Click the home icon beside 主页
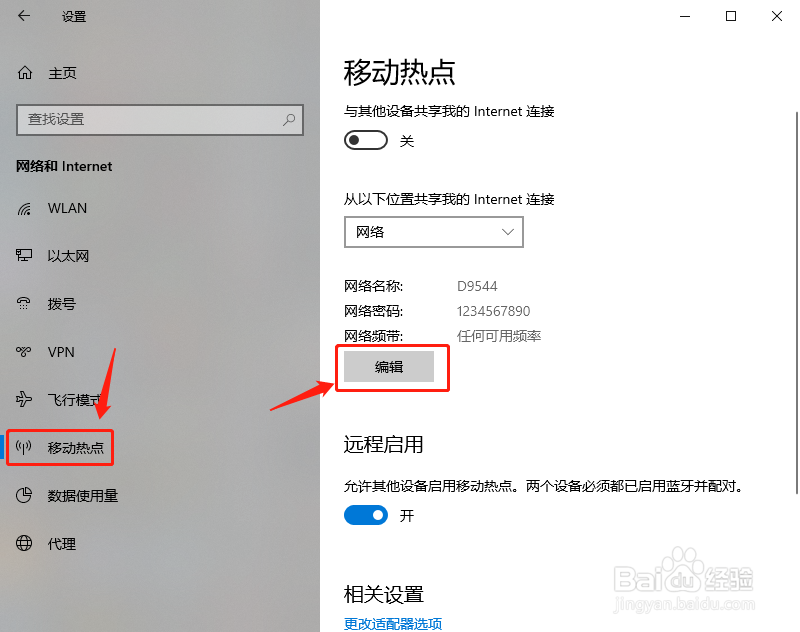800x632 pixels. pyautogui.click(x=24, y=73)
